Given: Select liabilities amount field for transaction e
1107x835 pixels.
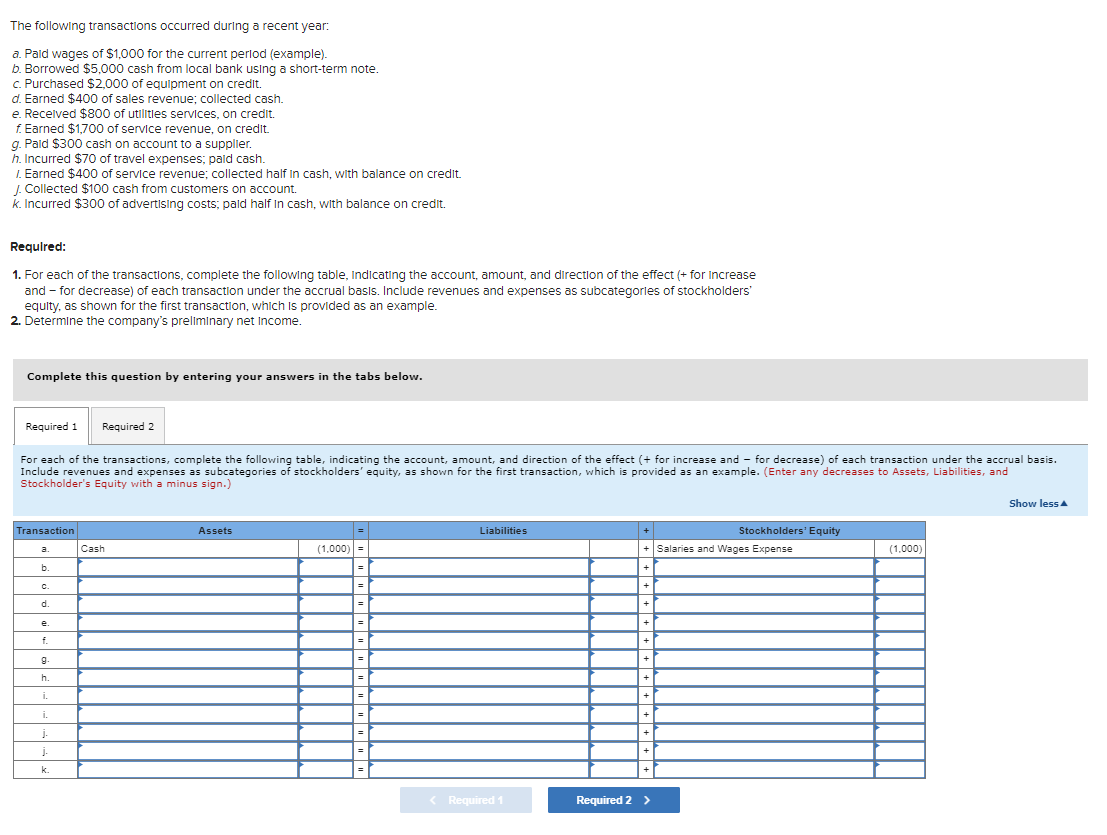Looking at the screenshot, I should click(614, 623).
